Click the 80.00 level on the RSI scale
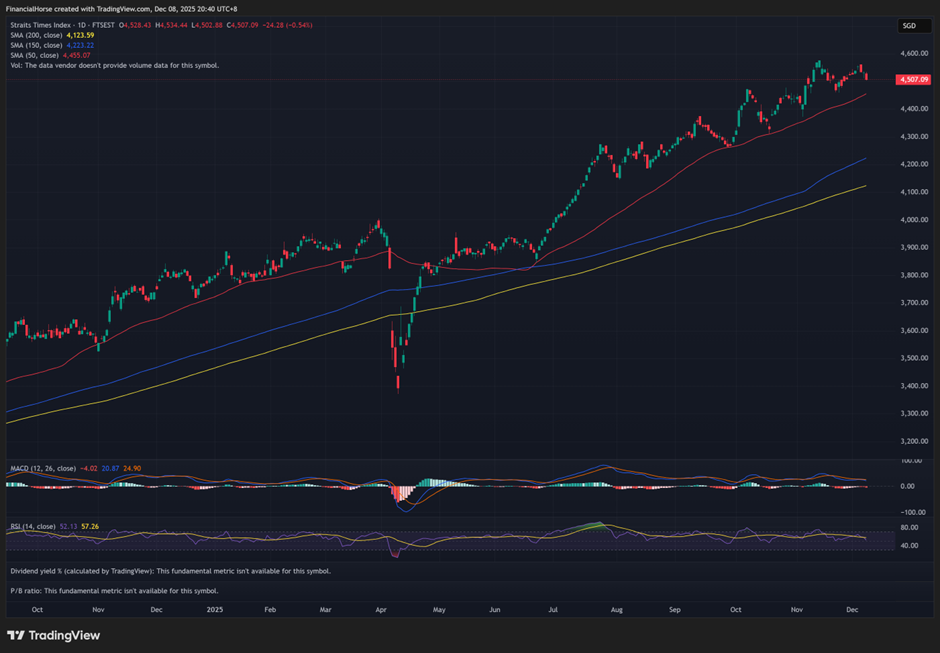The height and width of the screenshot is (653, 940). pos(909,527)
